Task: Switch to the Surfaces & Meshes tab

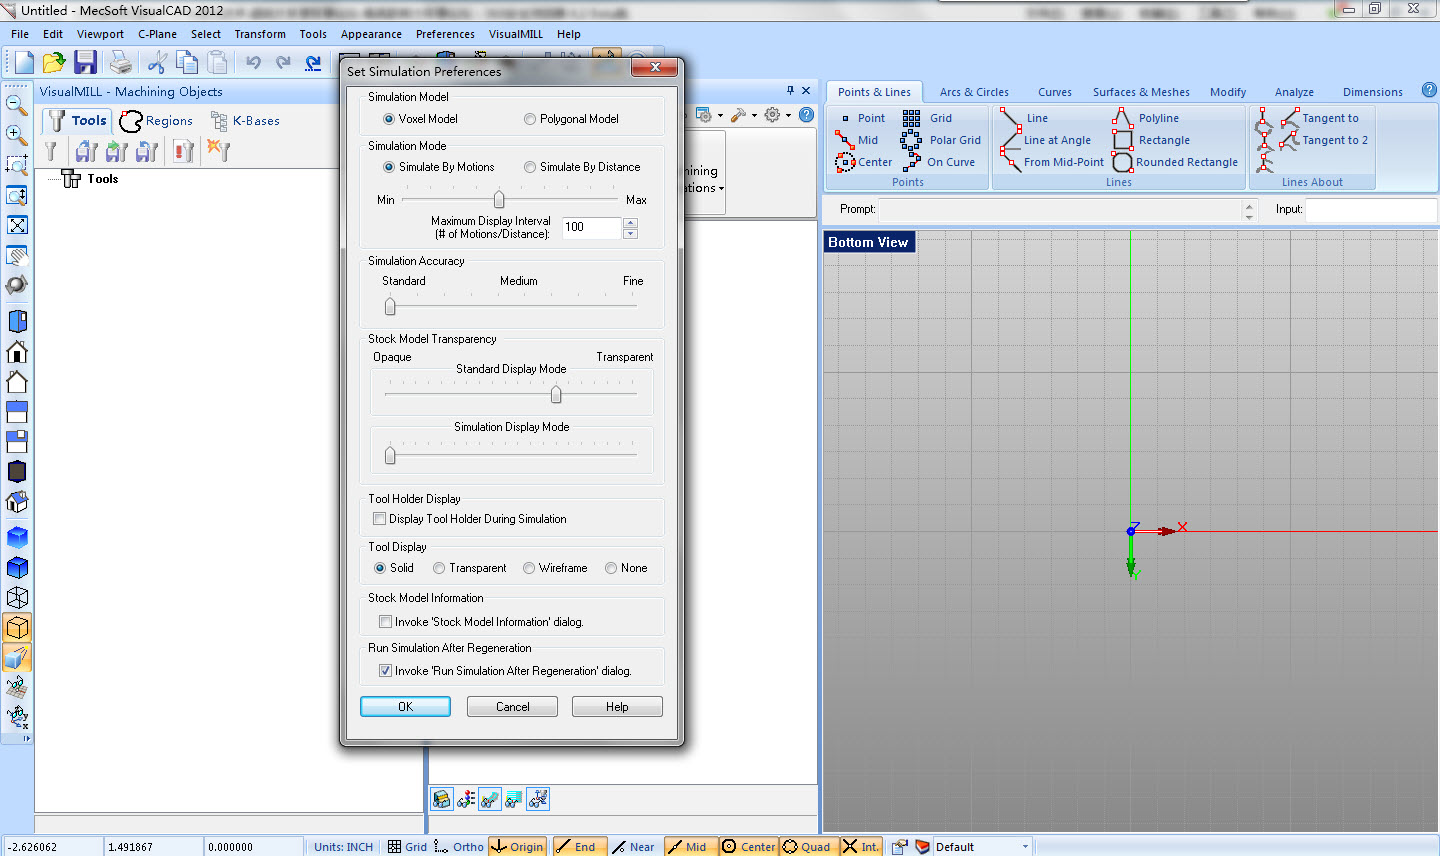Action: pos(1141,92)
